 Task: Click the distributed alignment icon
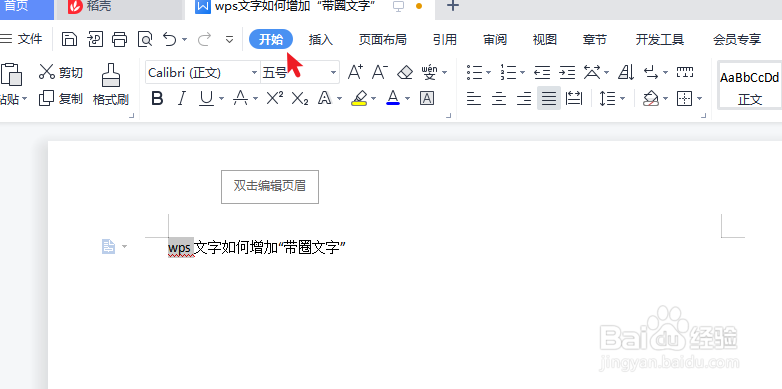coord(575,98)
